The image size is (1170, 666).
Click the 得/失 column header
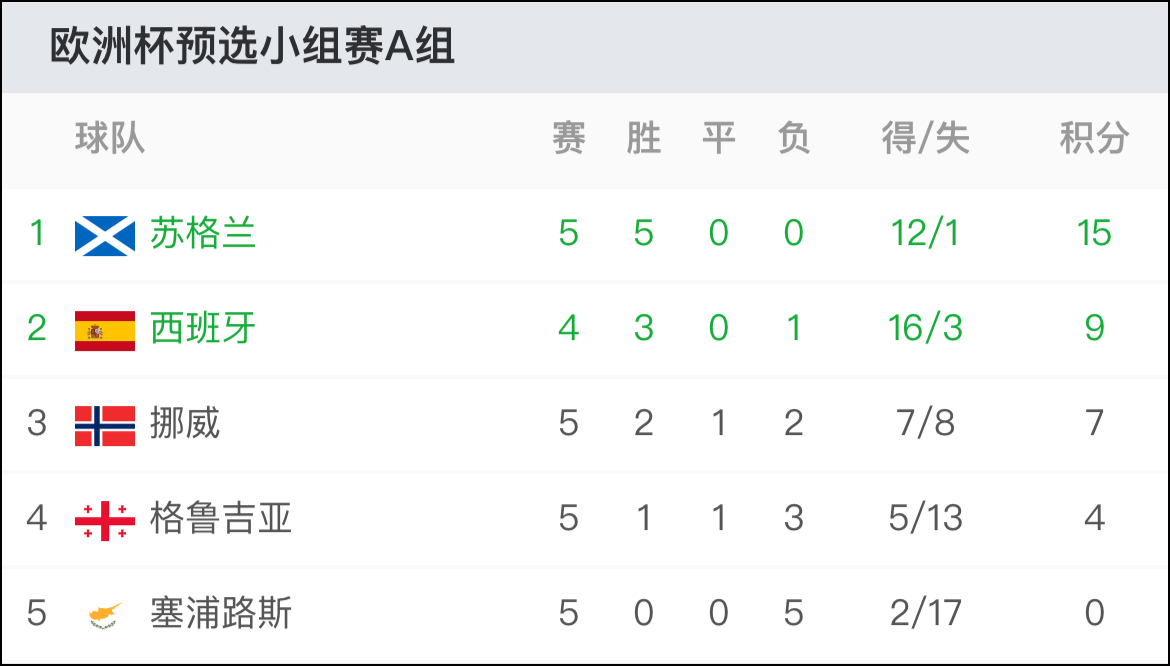pos(925,138)
